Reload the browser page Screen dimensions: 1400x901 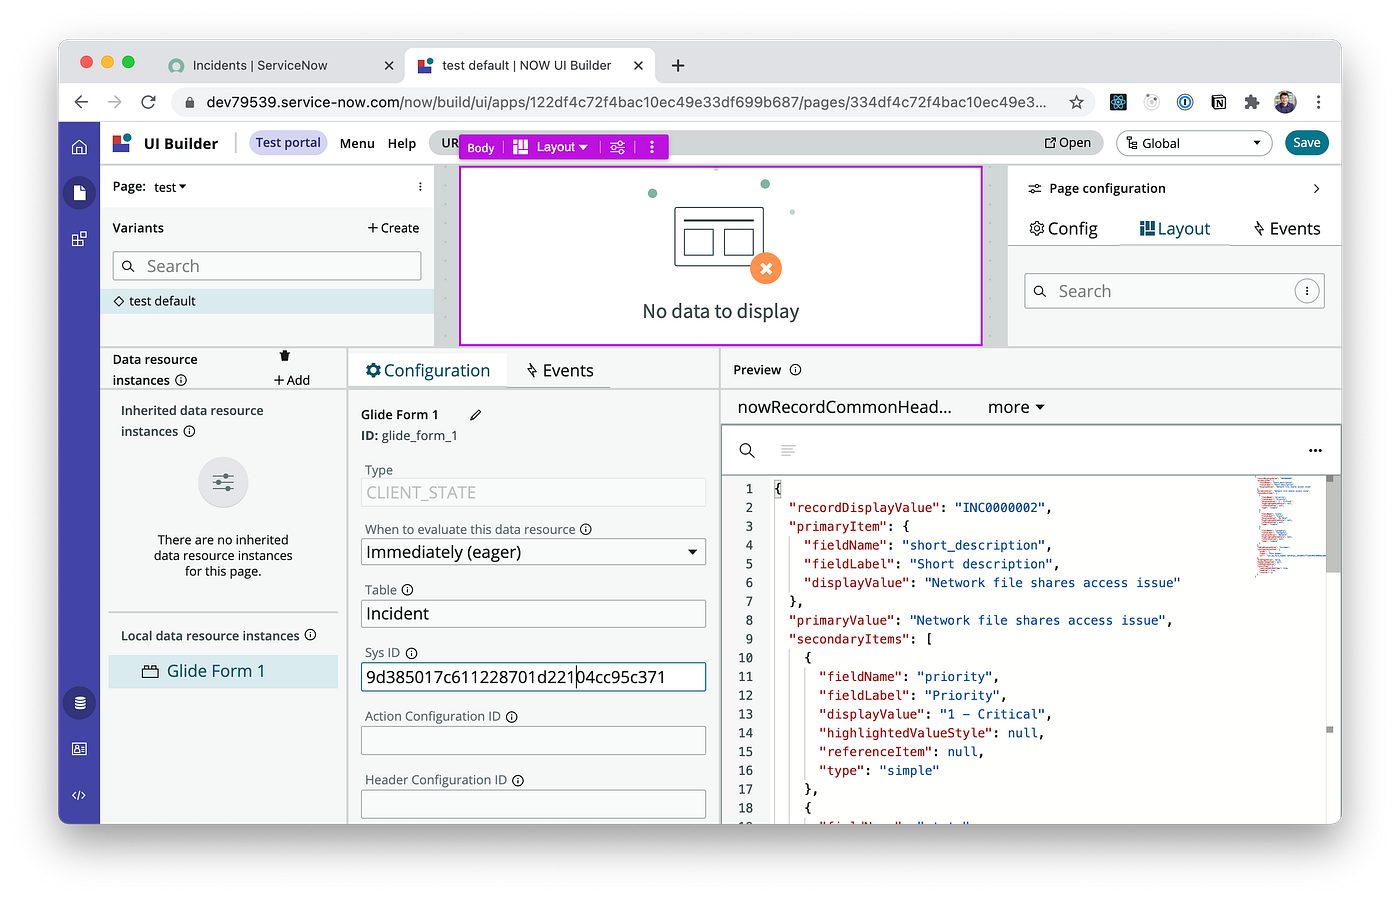point(148,102)
